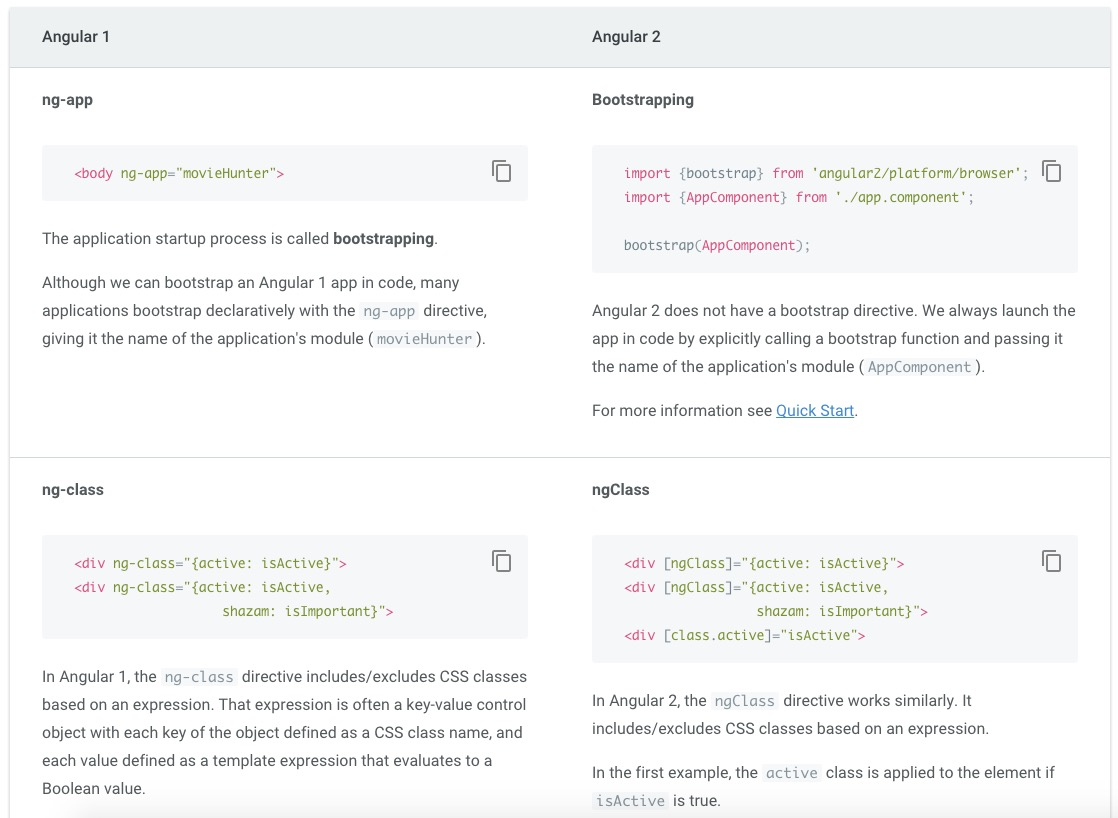Image resolution: width=1118 pixels, height=818 pixels.
Task: Select the ngClass heading
Action: (620, 490)
